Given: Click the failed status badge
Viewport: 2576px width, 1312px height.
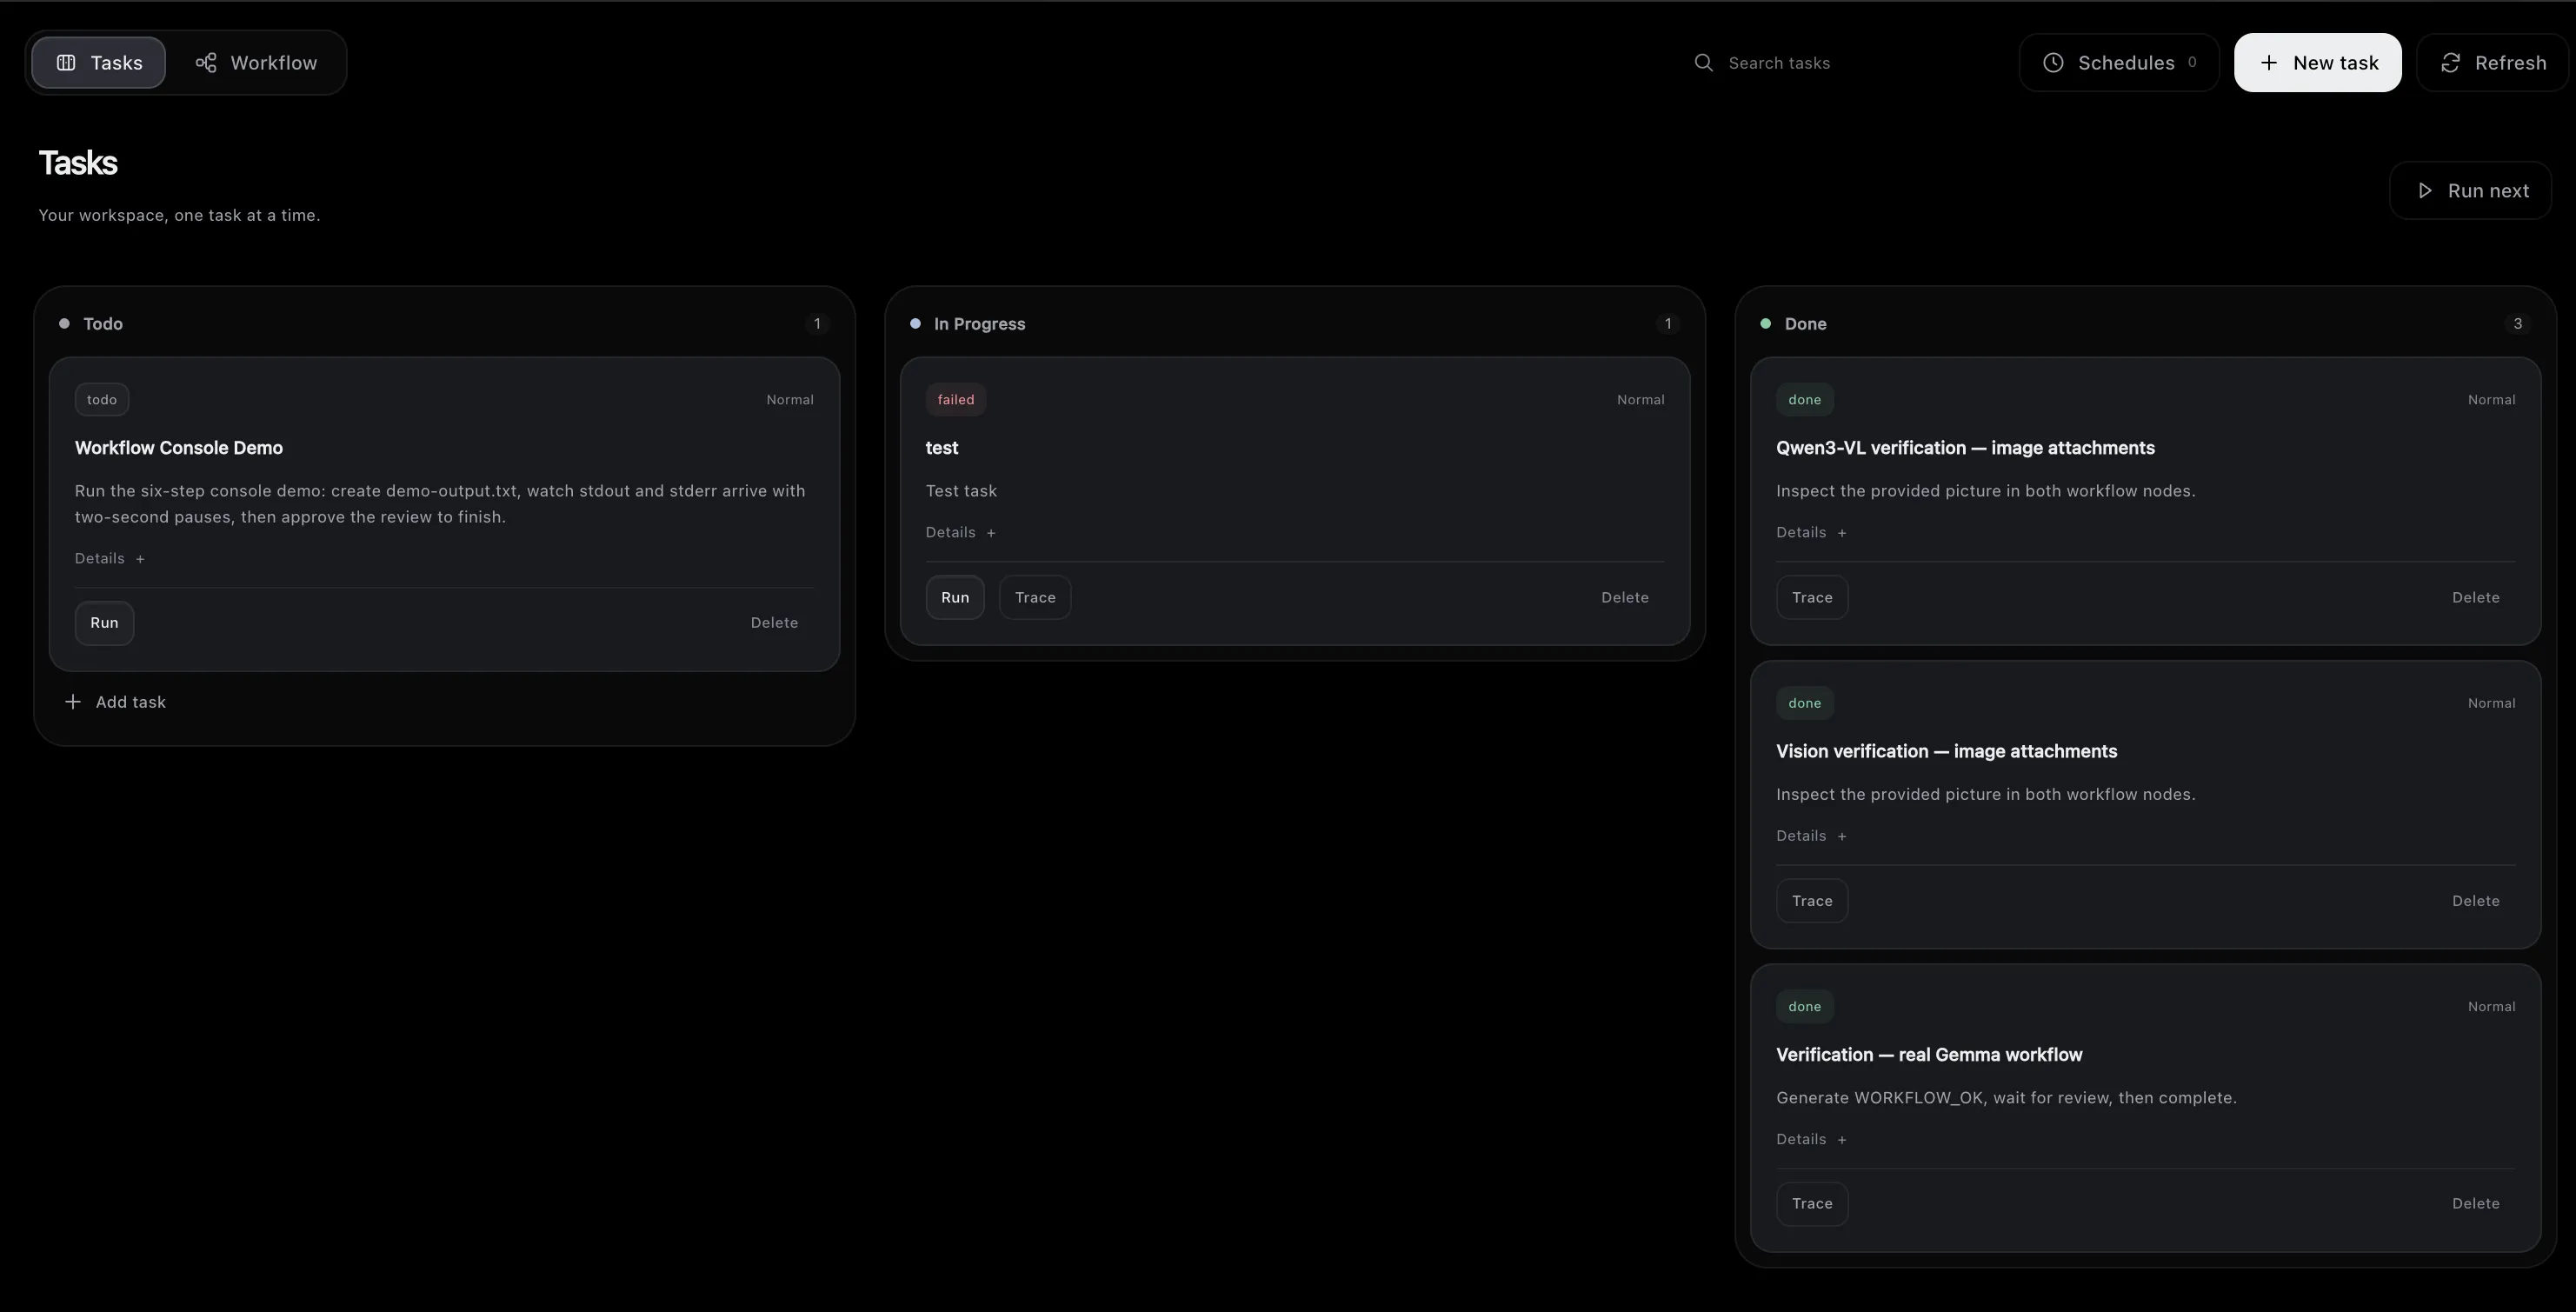Looking at the screenshot, I should [x=955, y=399].
